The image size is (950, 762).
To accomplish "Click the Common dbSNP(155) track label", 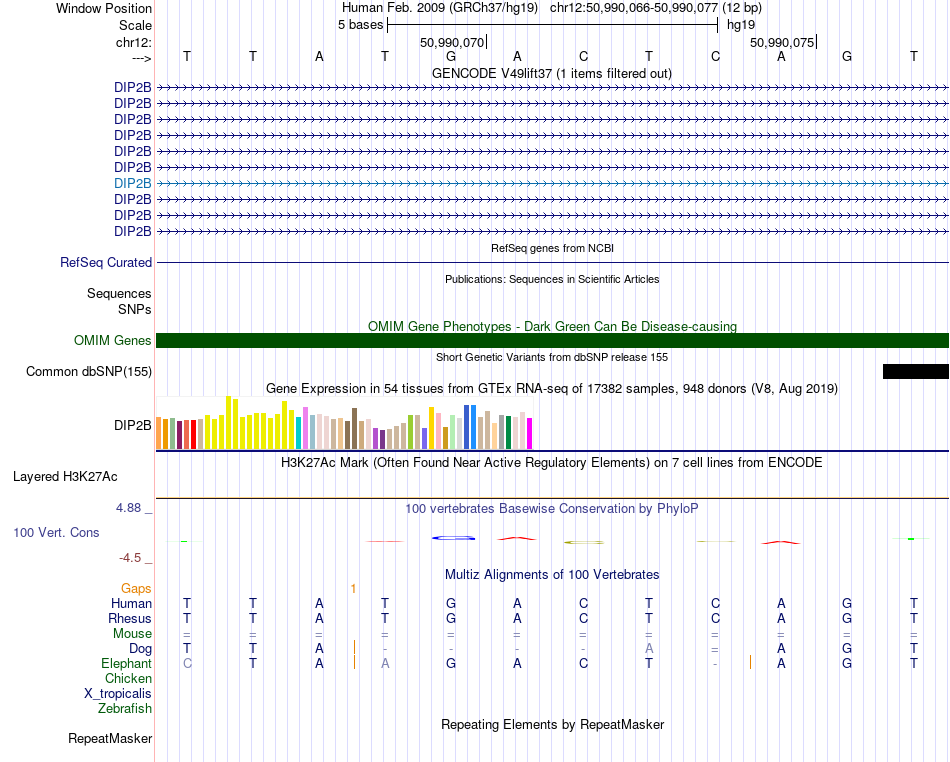I will coord(89,371).
